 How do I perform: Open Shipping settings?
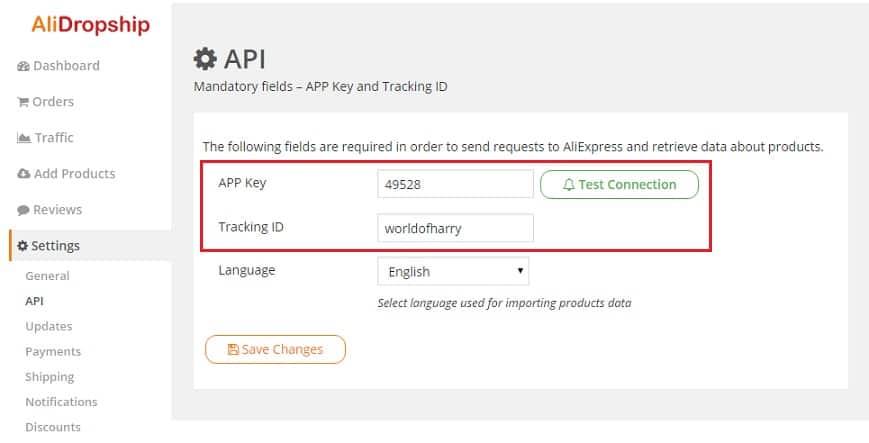(x=49, y=377)
